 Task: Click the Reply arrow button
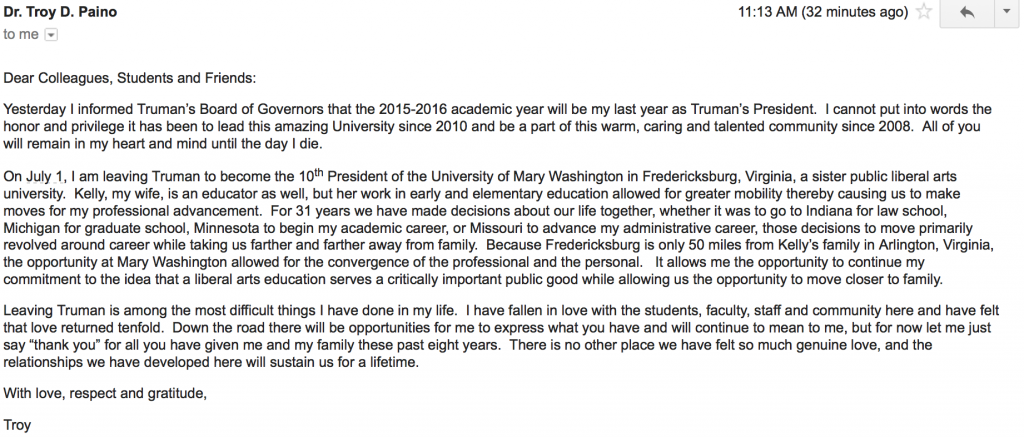[x=966, y=13]
